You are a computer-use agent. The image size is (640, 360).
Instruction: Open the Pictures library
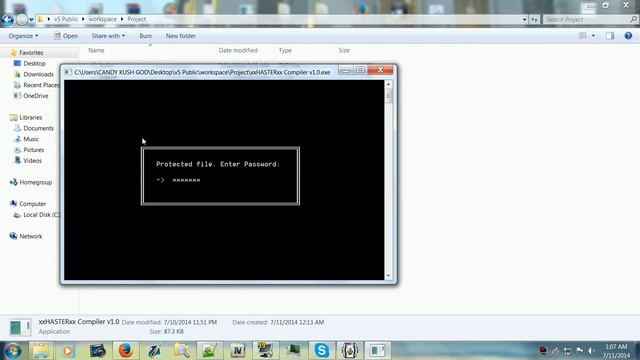29,150
